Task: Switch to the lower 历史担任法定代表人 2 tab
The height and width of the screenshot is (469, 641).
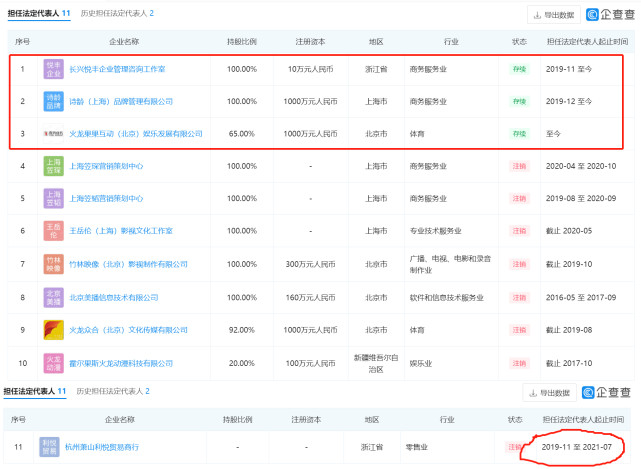Action: coord(113,391)
